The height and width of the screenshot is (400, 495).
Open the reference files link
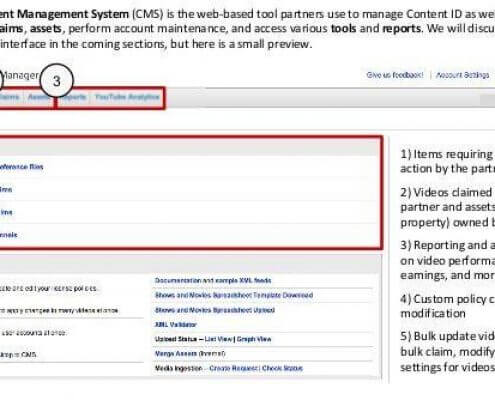coord(21,167)
